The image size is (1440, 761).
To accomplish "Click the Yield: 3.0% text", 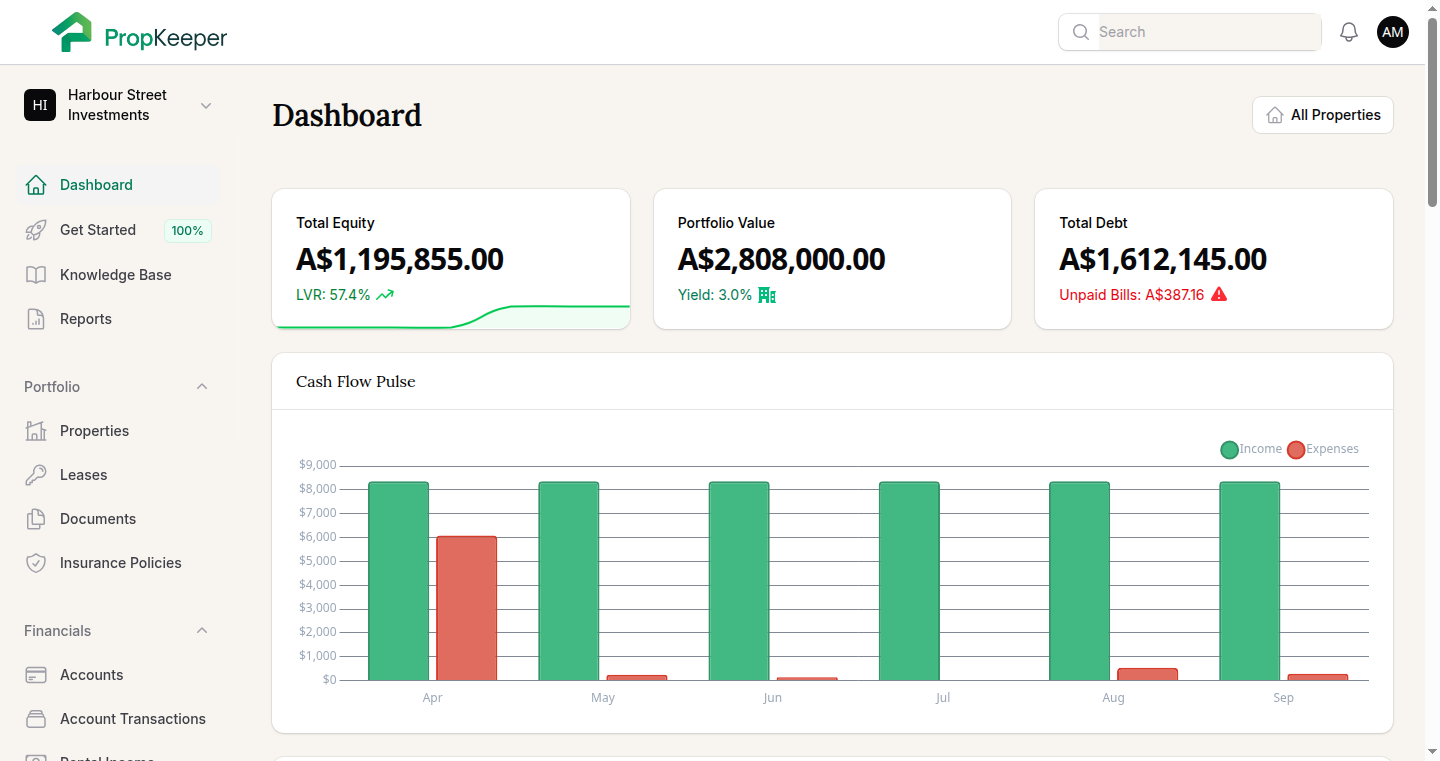I will point(715,295).
